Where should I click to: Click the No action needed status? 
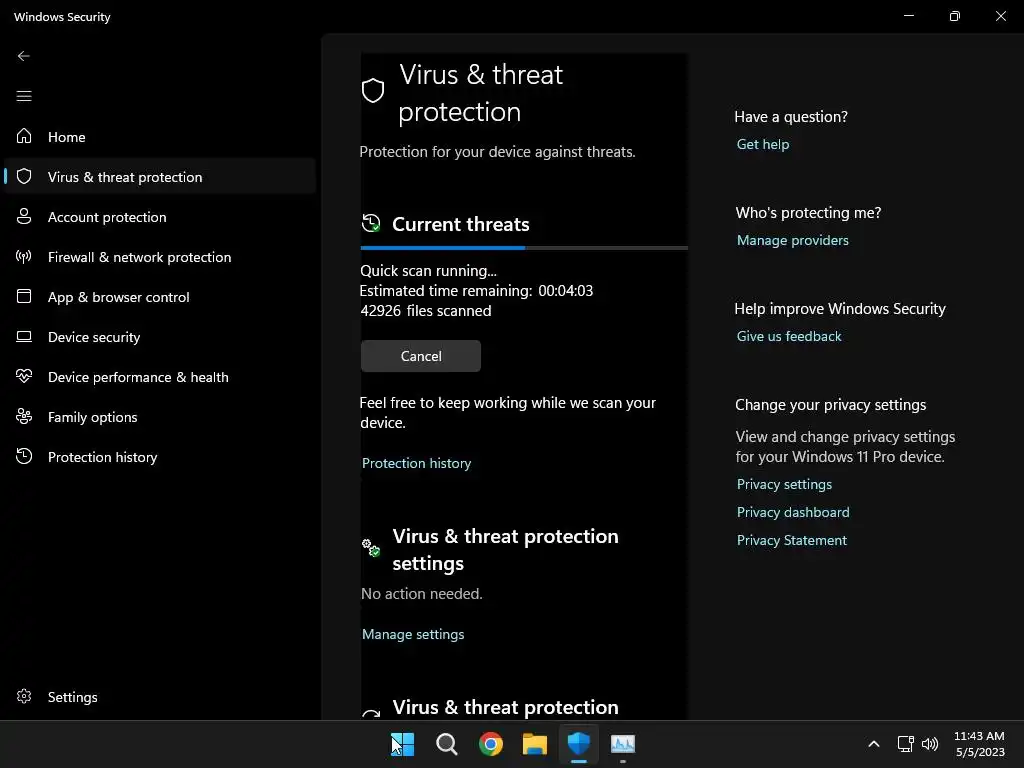pyautogui.click(x=422, y=594)
